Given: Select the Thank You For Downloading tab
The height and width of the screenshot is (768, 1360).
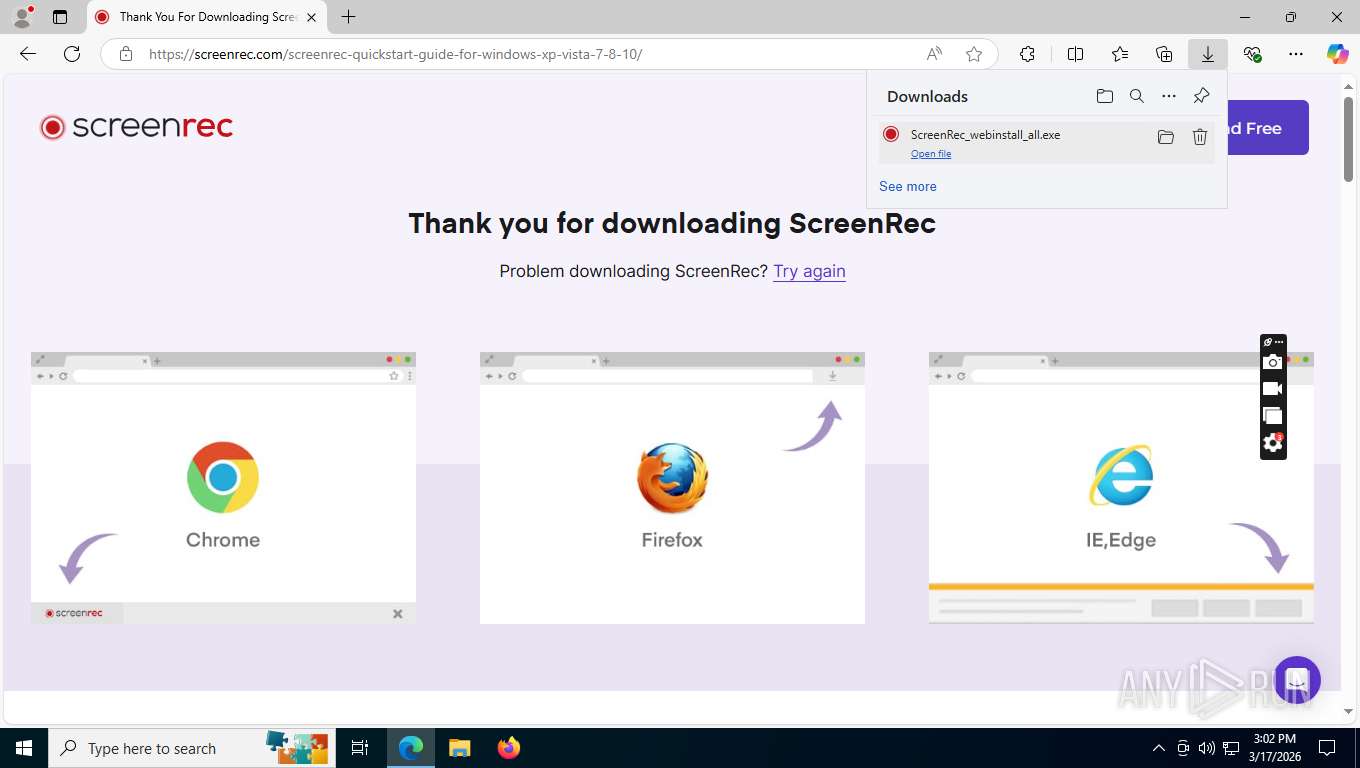Looking at the screenshot, I should click(x=207, y=17).
